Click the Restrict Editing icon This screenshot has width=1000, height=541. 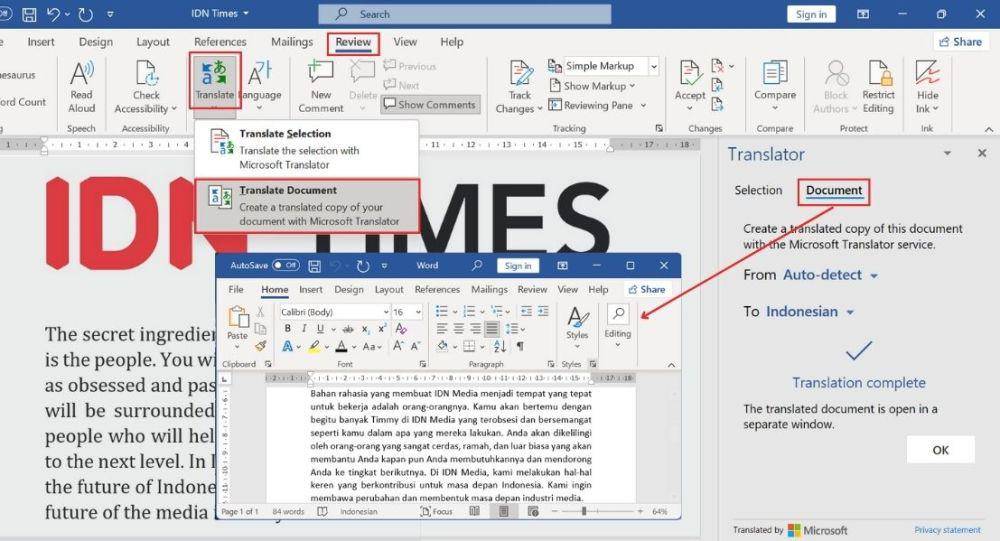(879, 73)
